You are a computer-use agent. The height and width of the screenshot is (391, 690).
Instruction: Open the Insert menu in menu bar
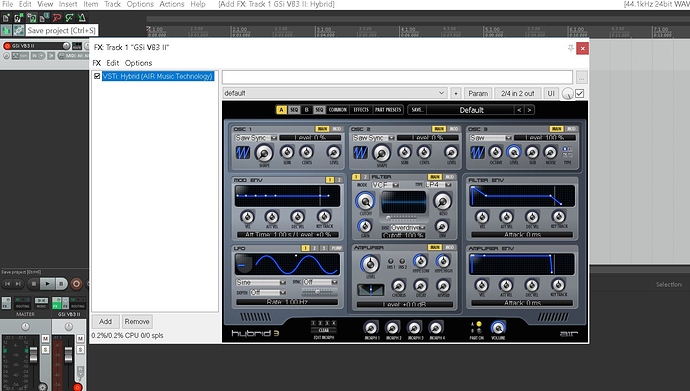tap(68, 4)
